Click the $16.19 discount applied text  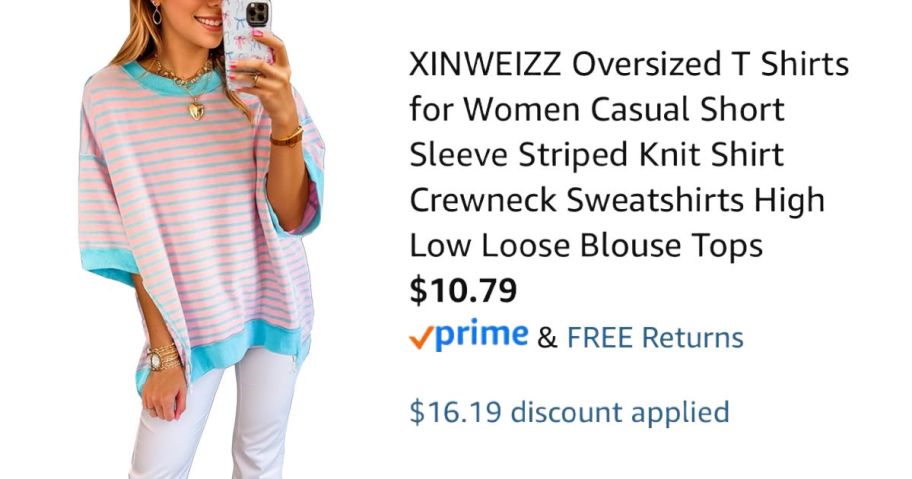pos(569,412)
